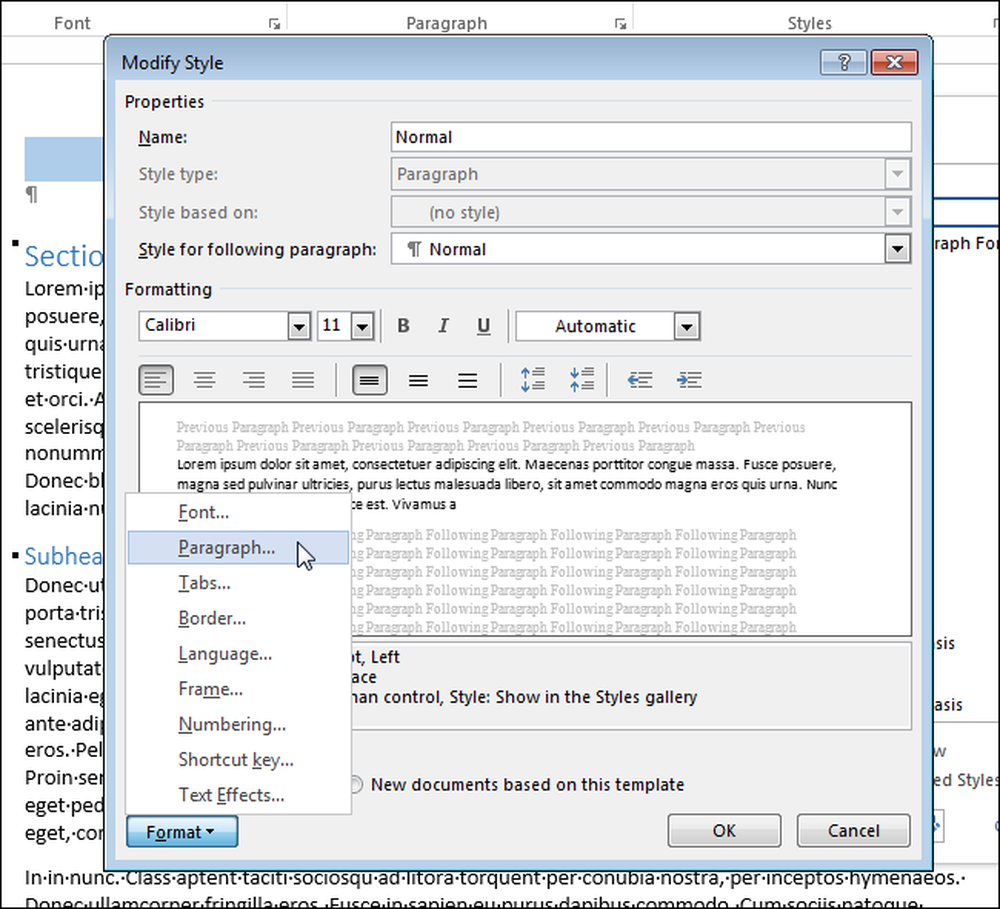
Task: Choose Font... from Format menu
Action: click(239, 512)
